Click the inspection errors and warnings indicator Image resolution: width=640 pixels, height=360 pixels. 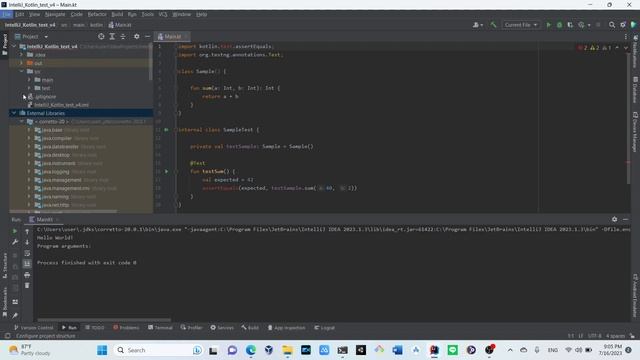coord(594,48)
